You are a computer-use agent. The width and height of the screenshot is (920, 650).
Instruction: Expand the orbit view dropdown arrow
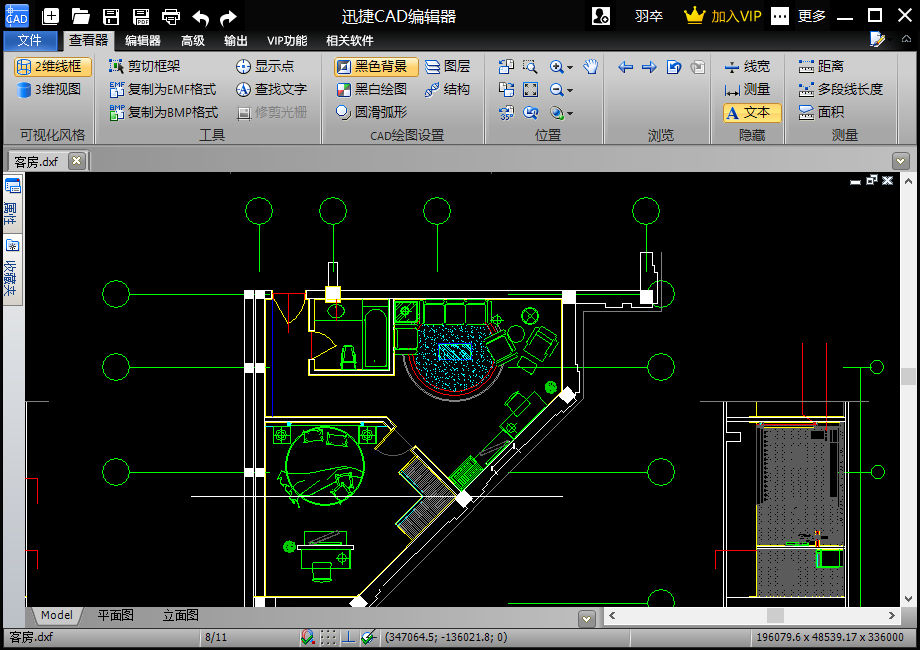pos(570,113)
